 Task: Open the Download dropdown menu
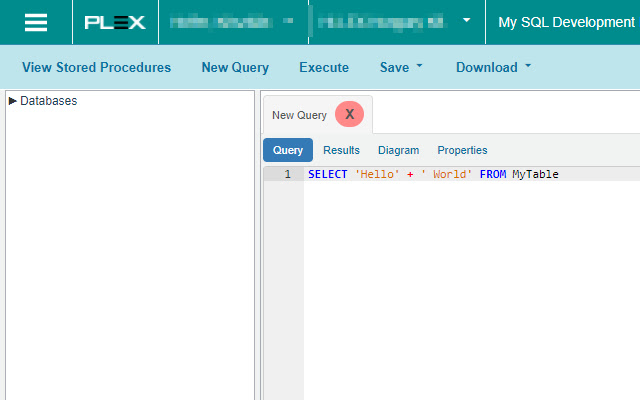[493, 67]
